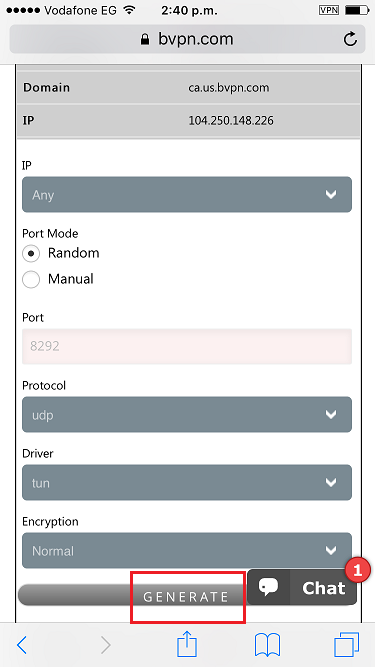The image size is (375, 667).
Task: Tap the padlock icon in address bar
Action: (x=145, y=40)
